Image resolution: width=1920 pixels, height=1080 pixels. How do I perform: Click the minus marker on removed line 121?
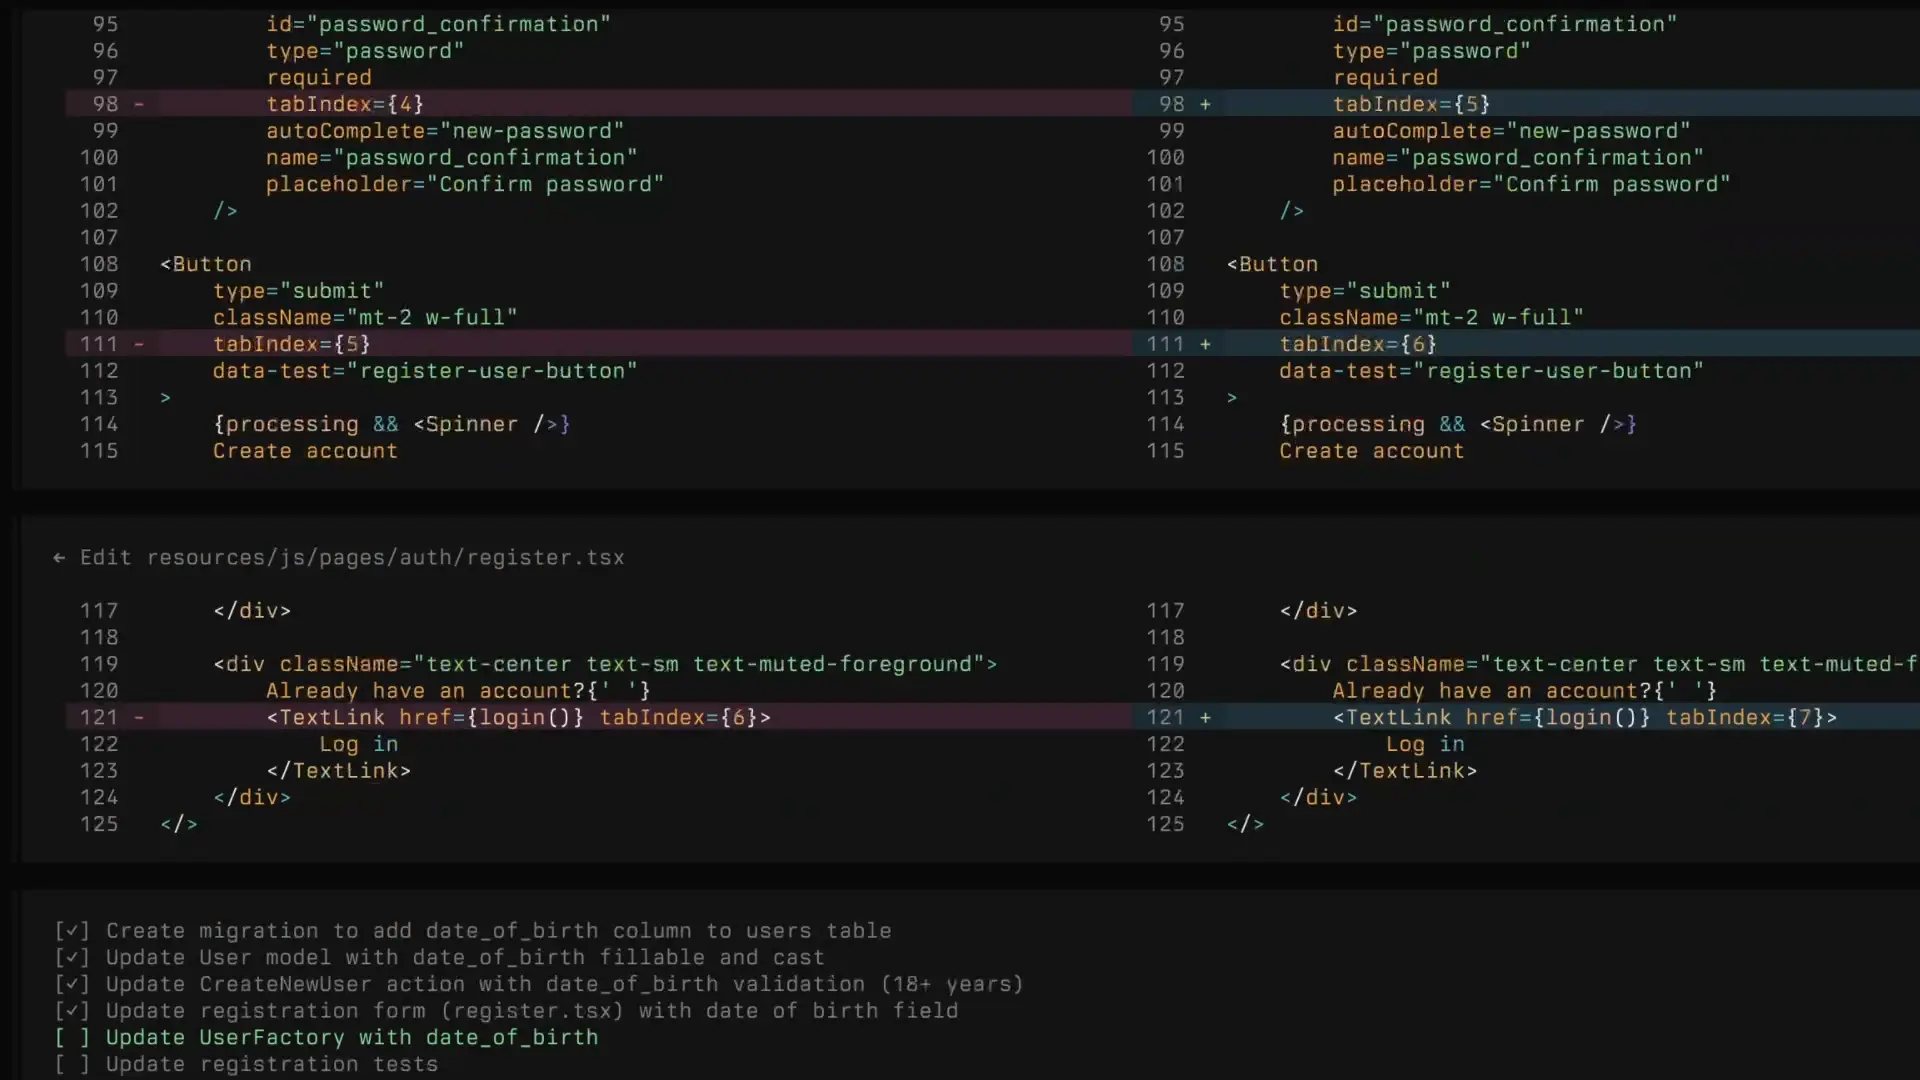139,717
